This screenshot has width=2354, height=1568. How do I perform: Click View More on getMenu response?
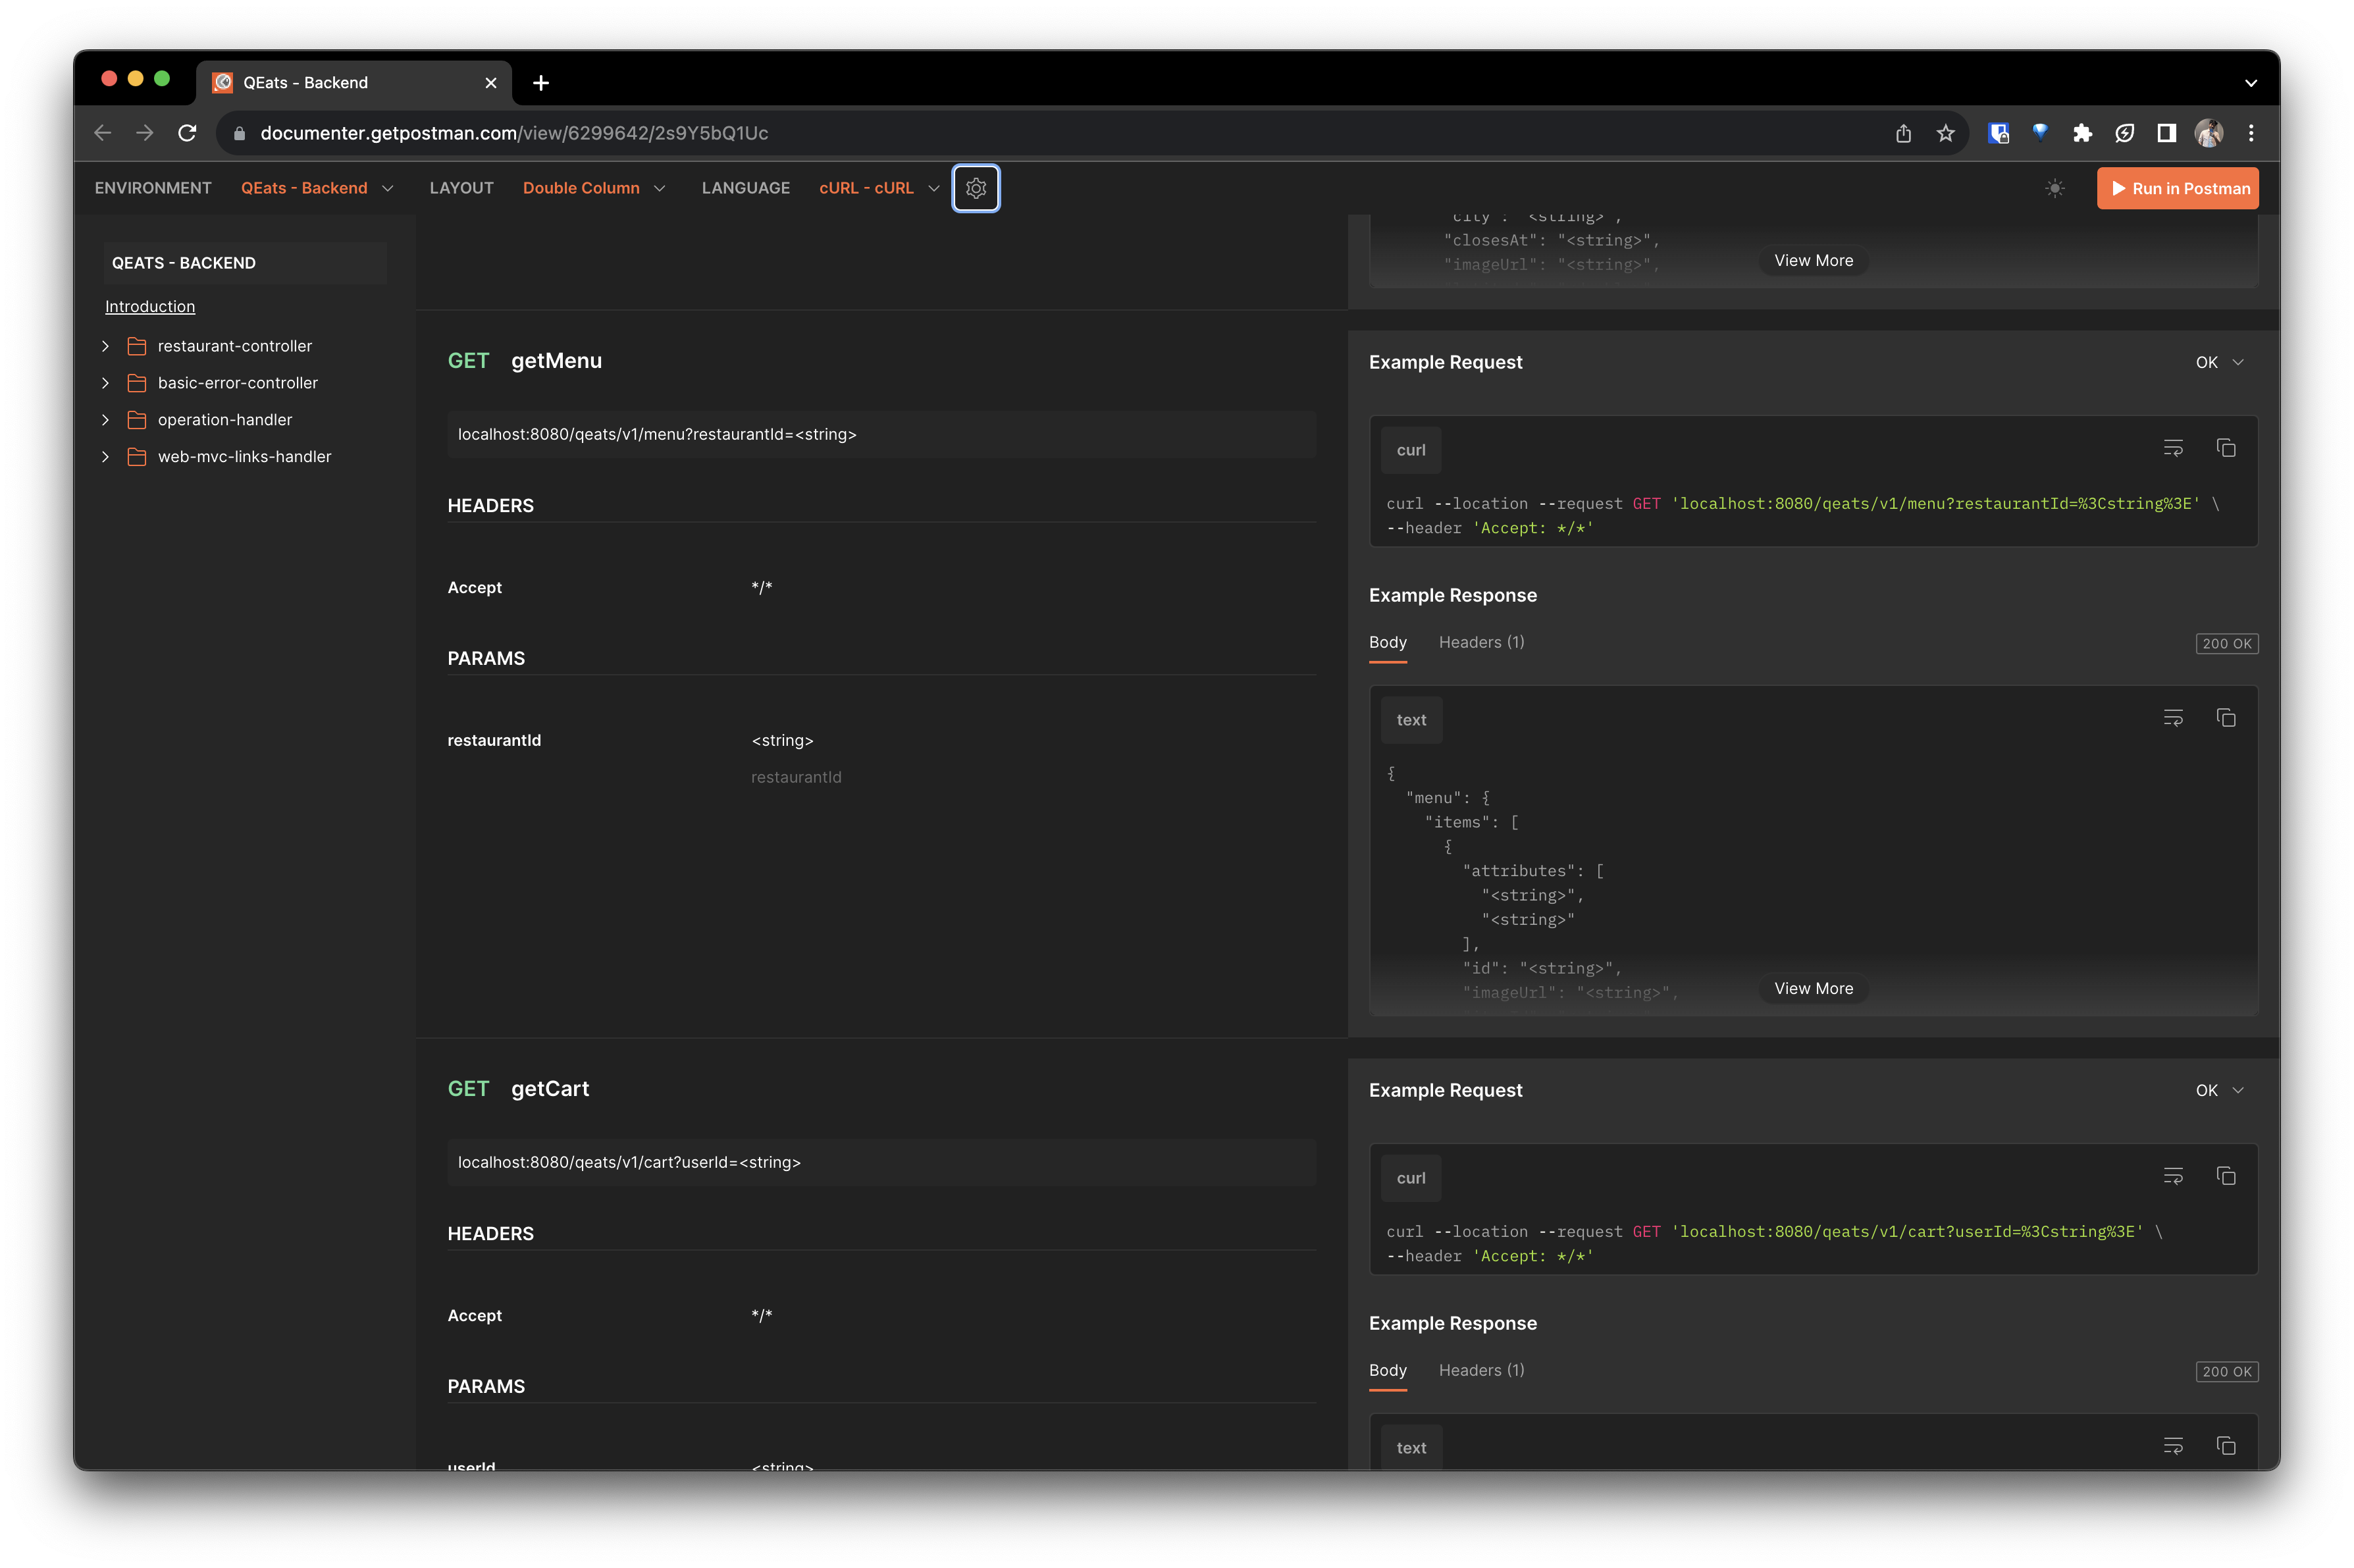1813,988
